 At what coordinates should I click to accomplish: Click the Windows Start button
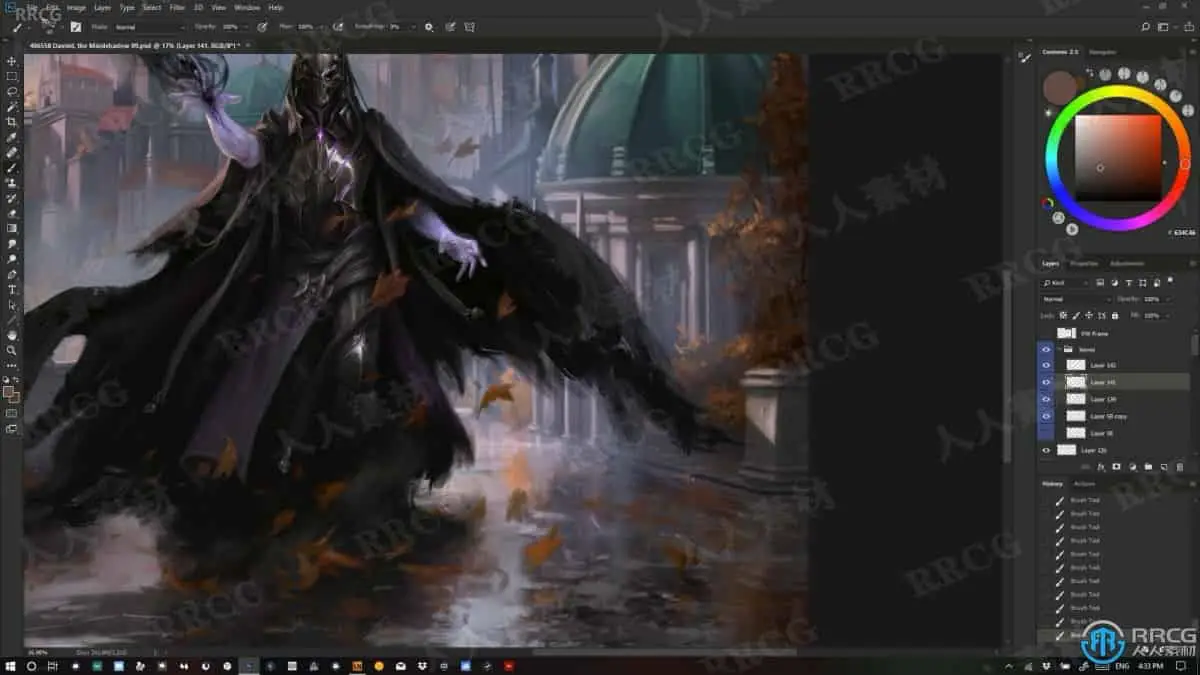(11, 665)
